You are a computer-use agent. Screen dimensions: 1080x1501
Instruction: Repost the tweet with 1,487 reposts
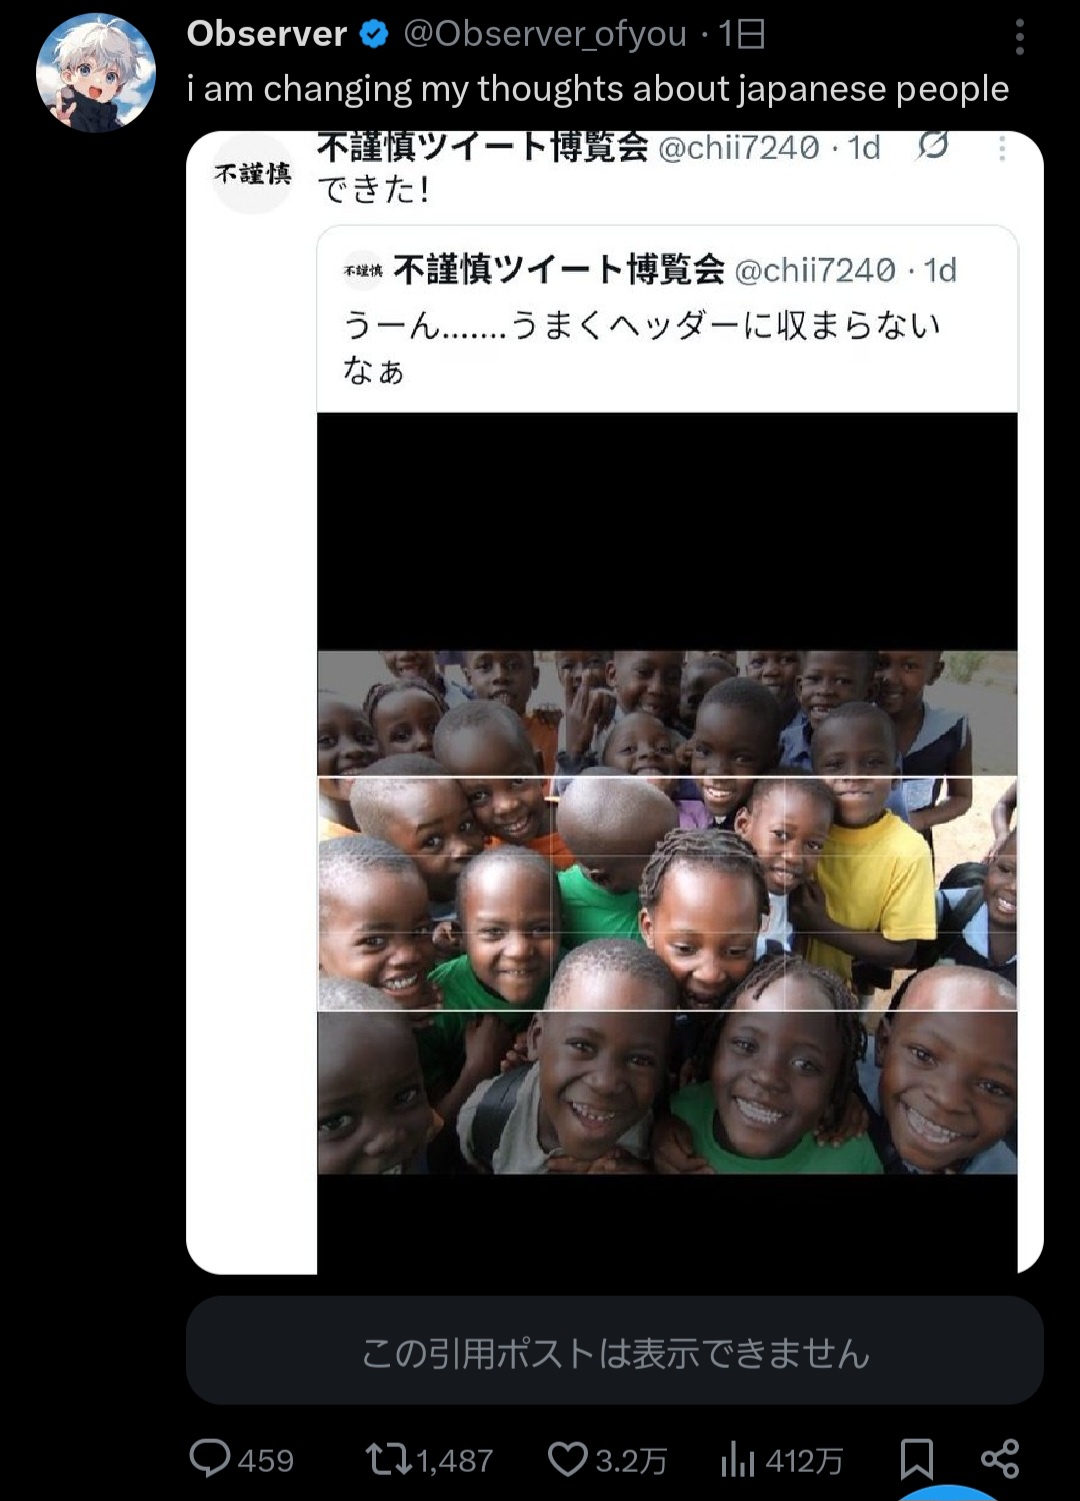click(428, 1460)
